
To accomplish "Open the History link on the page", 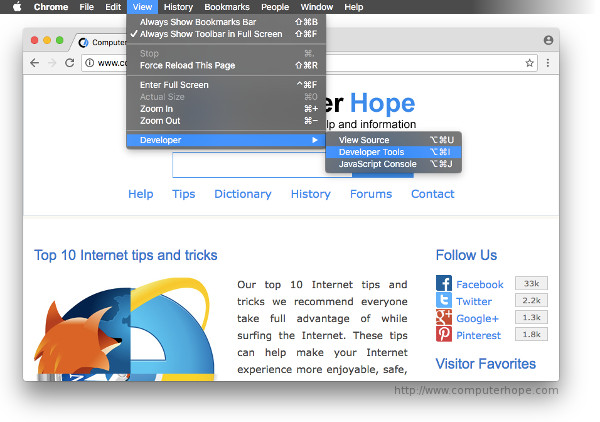I will click(311, 194).
